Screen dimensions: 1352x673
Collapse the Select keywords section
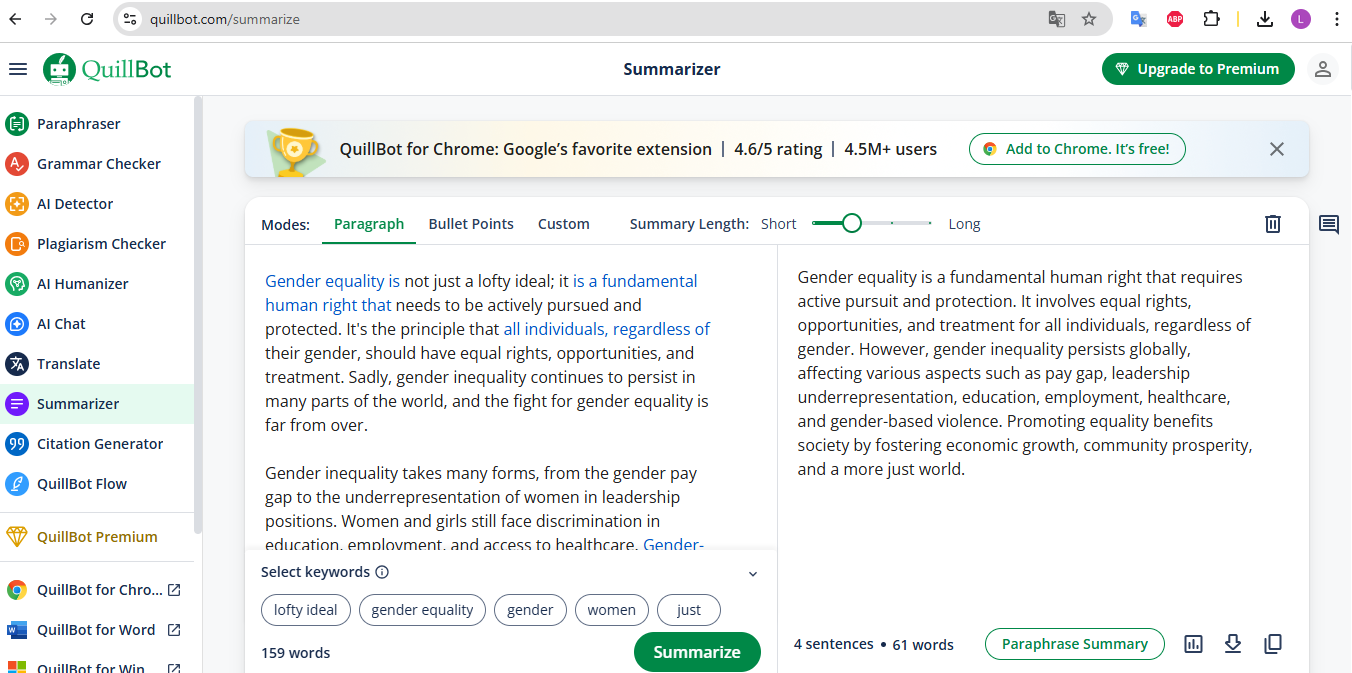(753, 574)
